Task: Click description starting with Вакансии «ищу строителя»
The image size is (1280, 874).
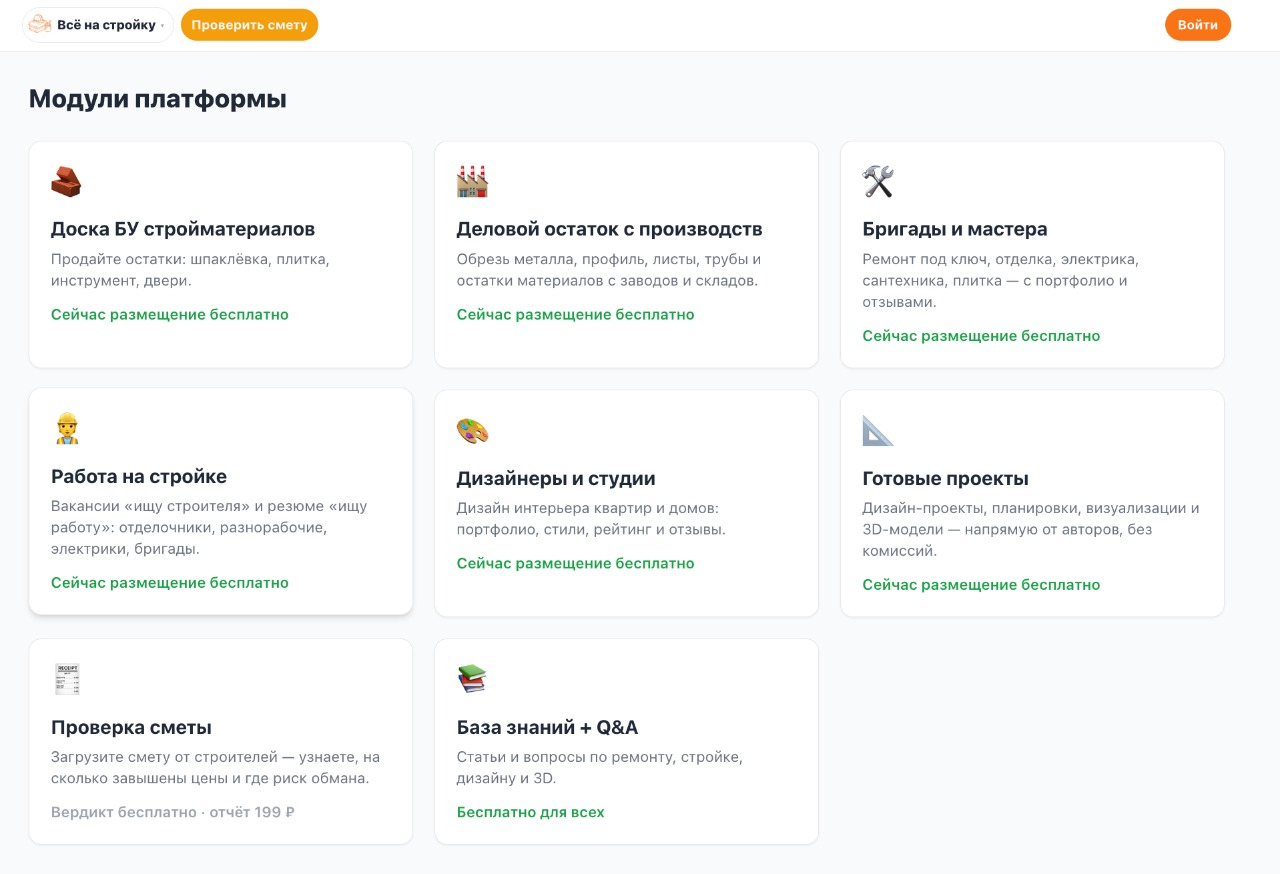Action: click(x=209, y=527)
